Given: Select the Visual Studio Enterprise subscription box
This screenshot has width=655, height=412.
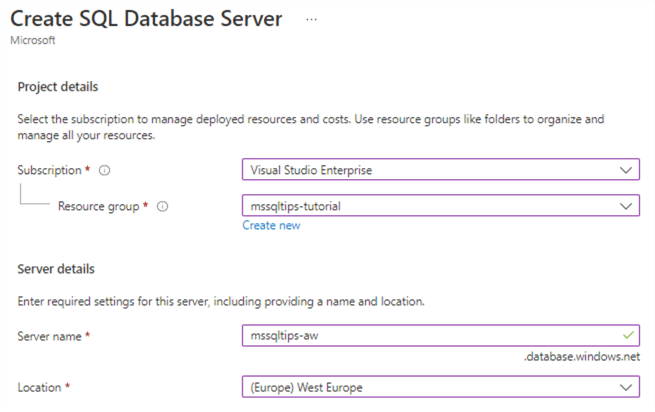Looking at the screenshot, I should tap(430, 171).
